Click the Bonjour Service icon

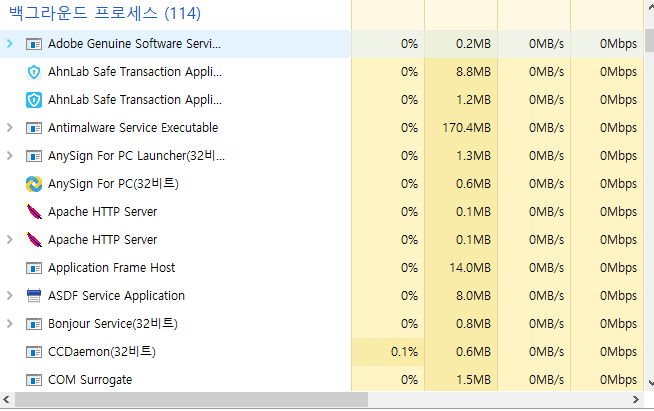[x=34, y=323]
